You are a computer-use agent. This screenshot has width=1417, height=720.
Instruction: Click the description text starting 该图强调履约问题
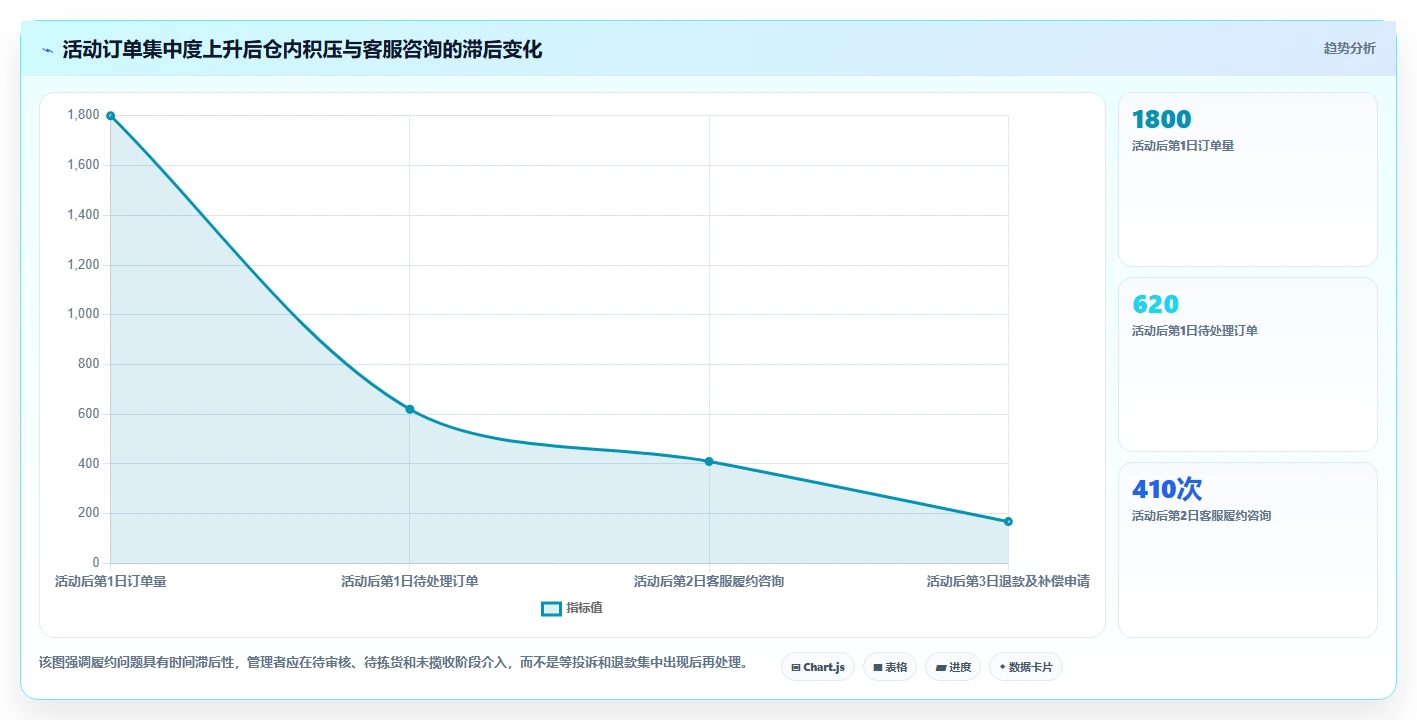393,662
